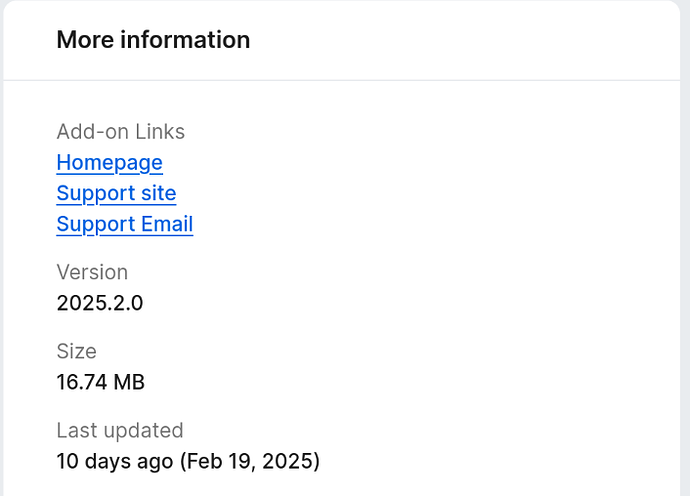Image resolution: width=690 pixels, height=496 pixels.
Task: Click the word "site" in Support site
Action: (x=156, y=193)
